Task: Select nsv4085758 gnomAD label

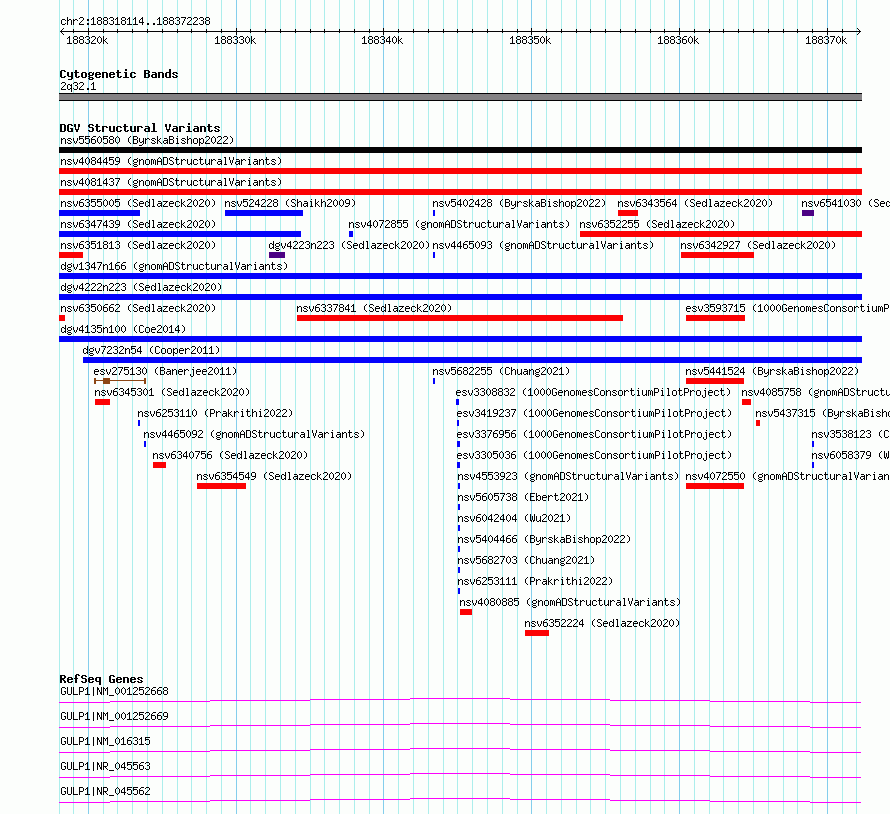Action: [816, 392]
